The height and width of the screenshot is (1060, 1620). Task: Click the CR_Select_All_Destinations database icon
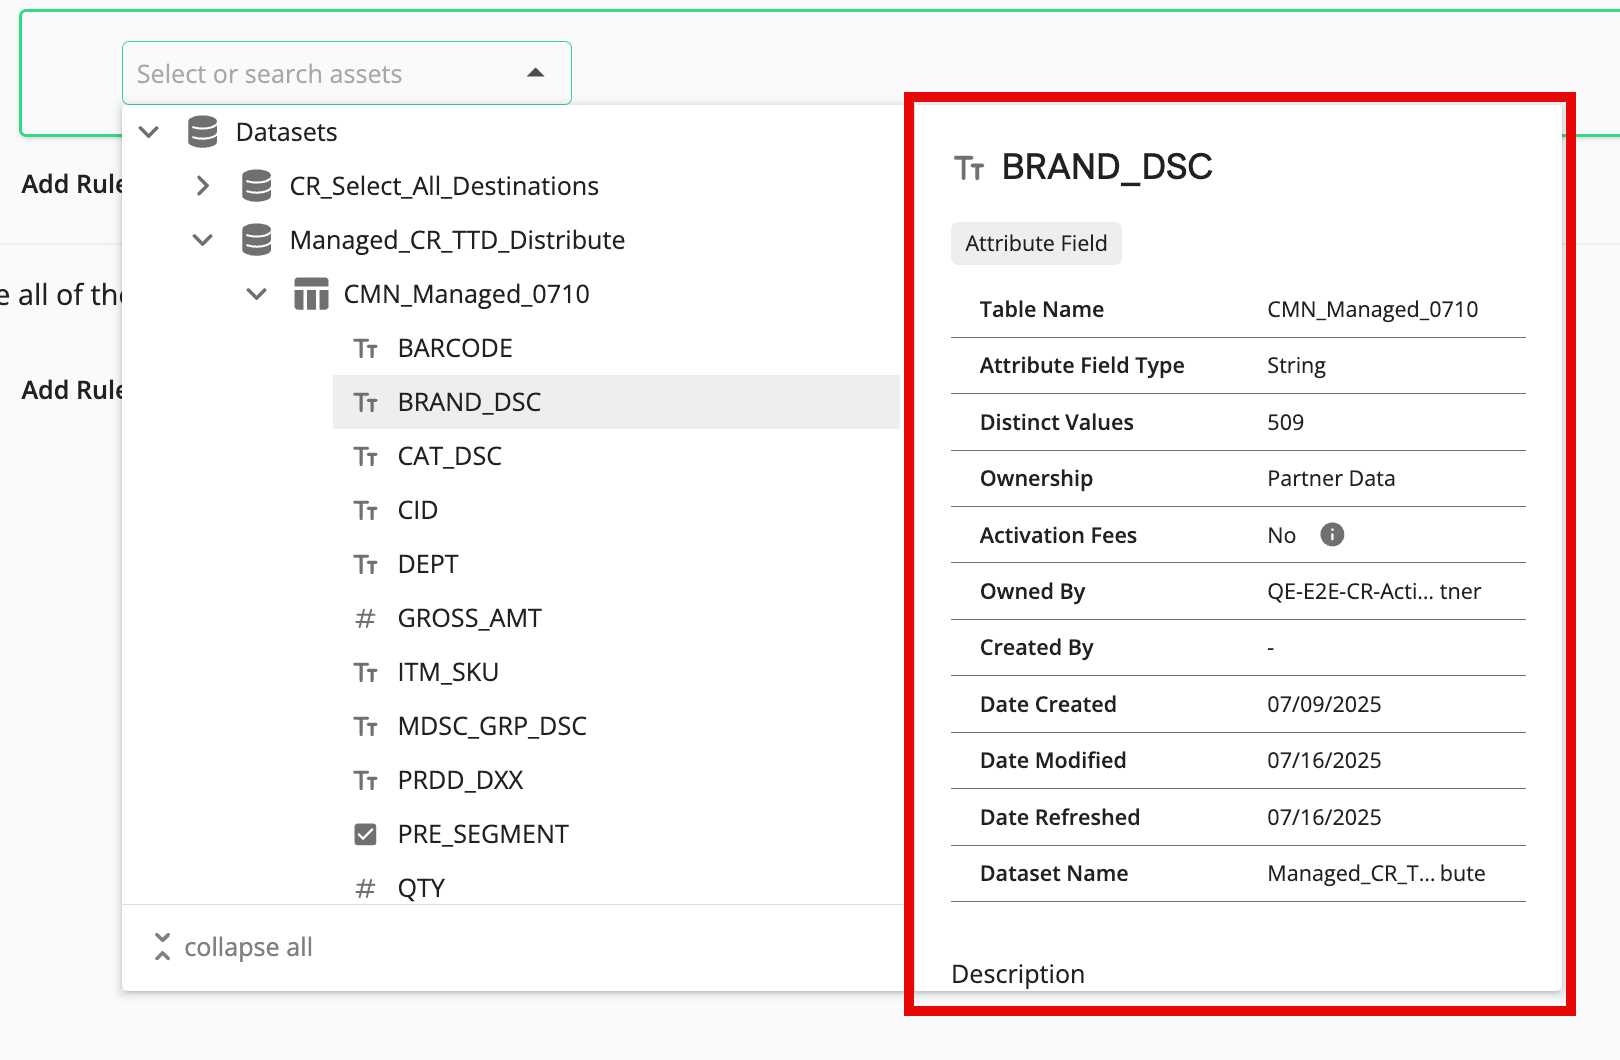tap(257, 186)
